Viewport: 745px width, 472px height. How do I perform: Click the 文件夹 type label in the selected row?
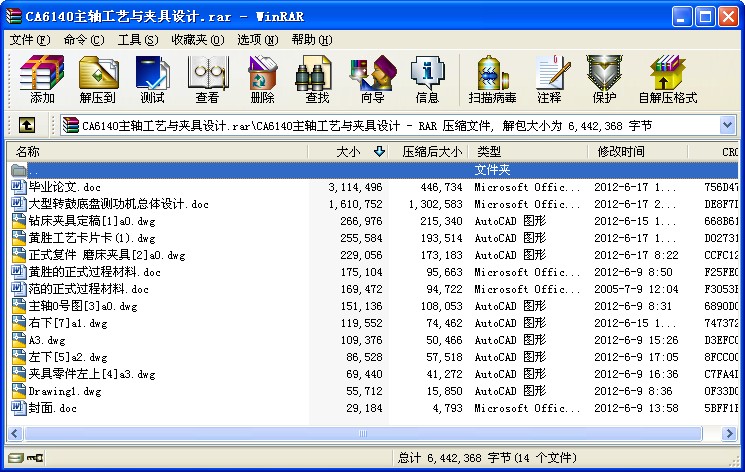(x=492, y=170)
